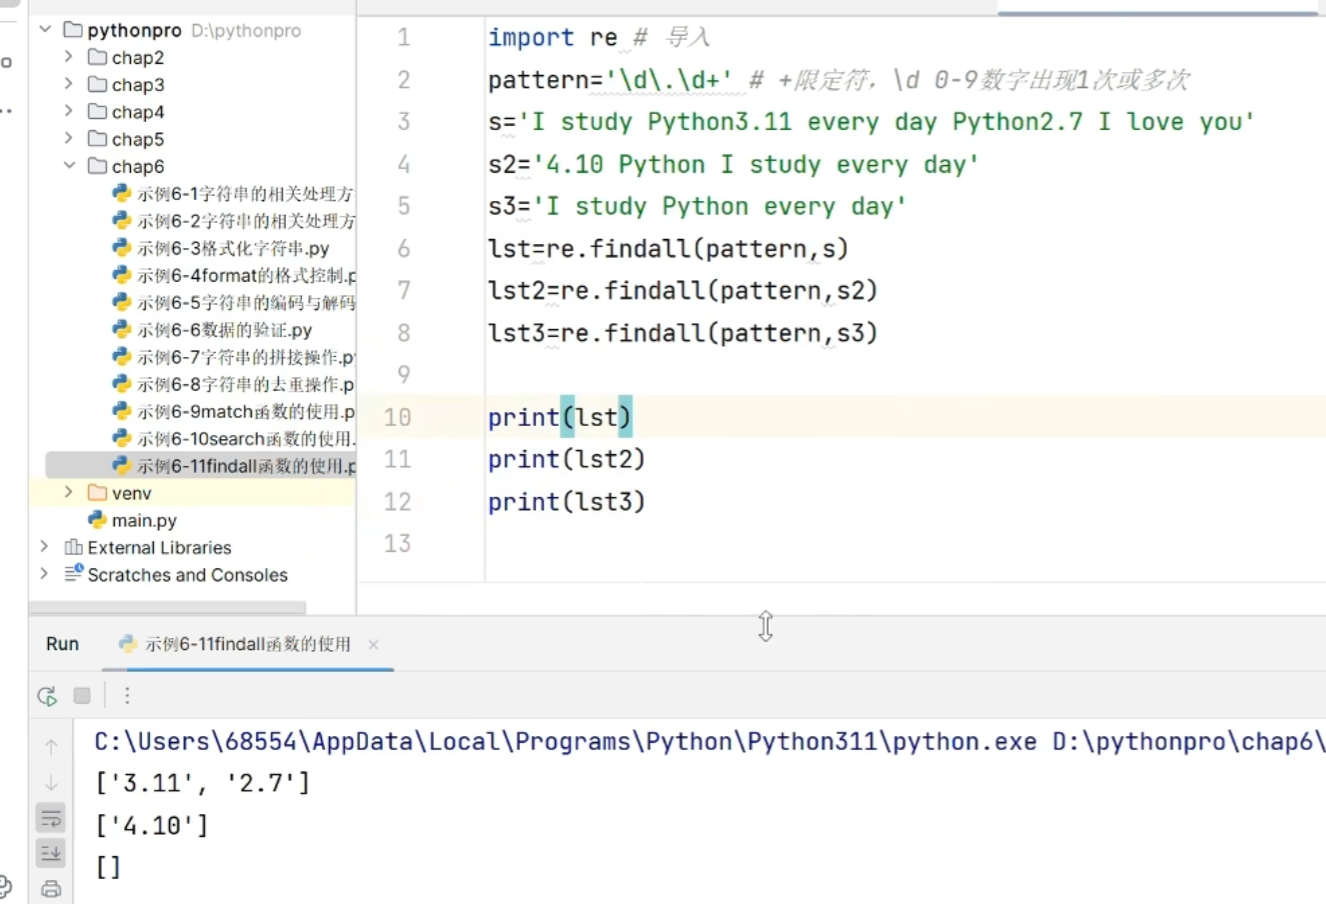Image resolution: width=1326 pixels, height=904 pixels.
Task: Click the chap3 folder icon
Action: coord(97,84)
